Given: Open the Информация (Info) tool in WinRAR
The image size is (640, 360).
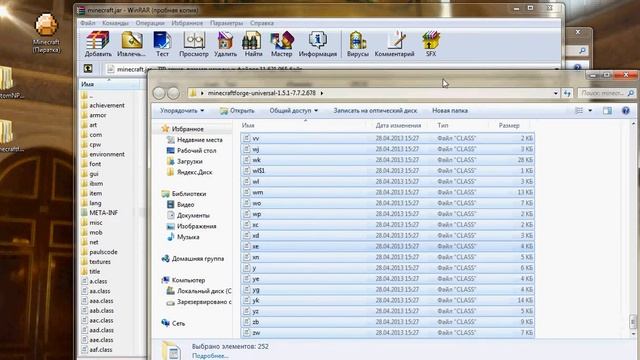Looking at the screenshot, I should click(318, 44).
